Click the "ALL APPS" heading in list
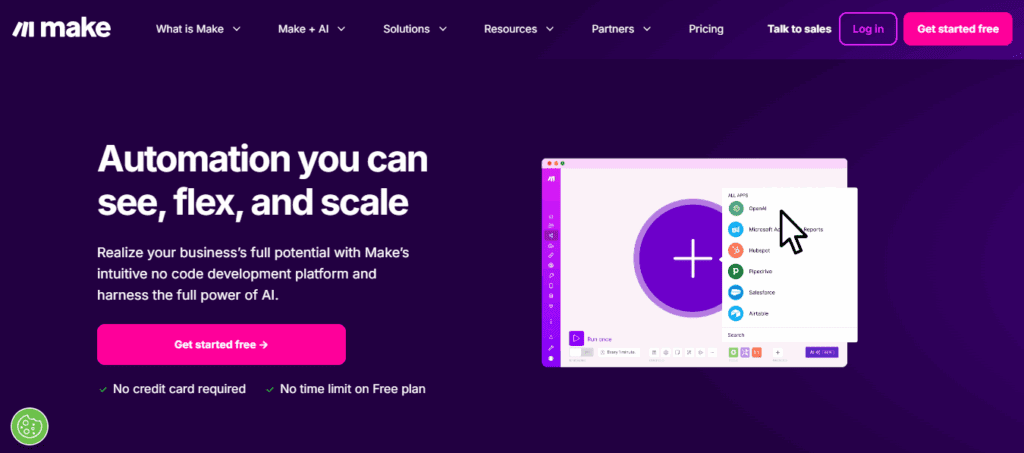 pos(738,195)
